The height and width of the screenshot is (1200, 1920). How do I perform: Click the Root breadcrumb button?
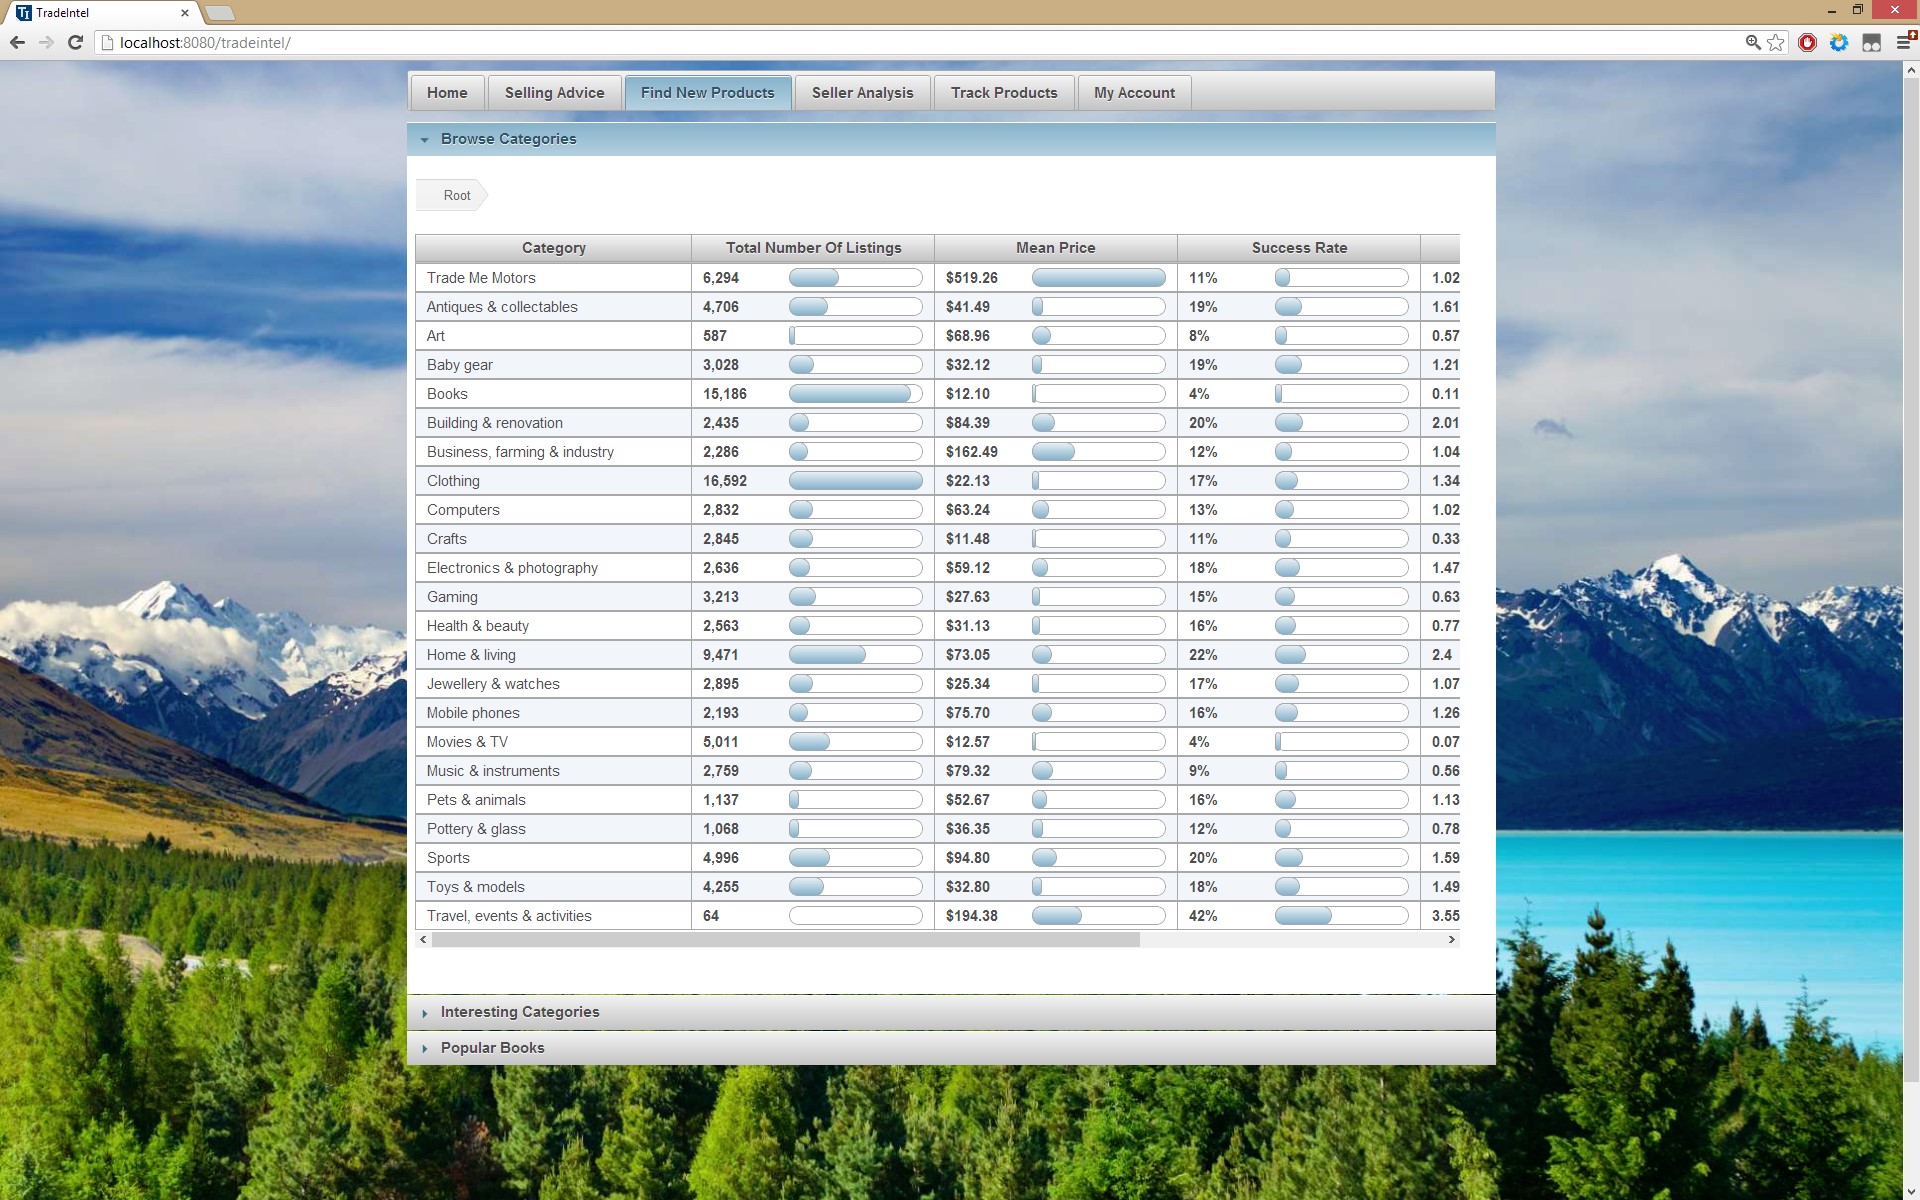(x=456, y=196)
